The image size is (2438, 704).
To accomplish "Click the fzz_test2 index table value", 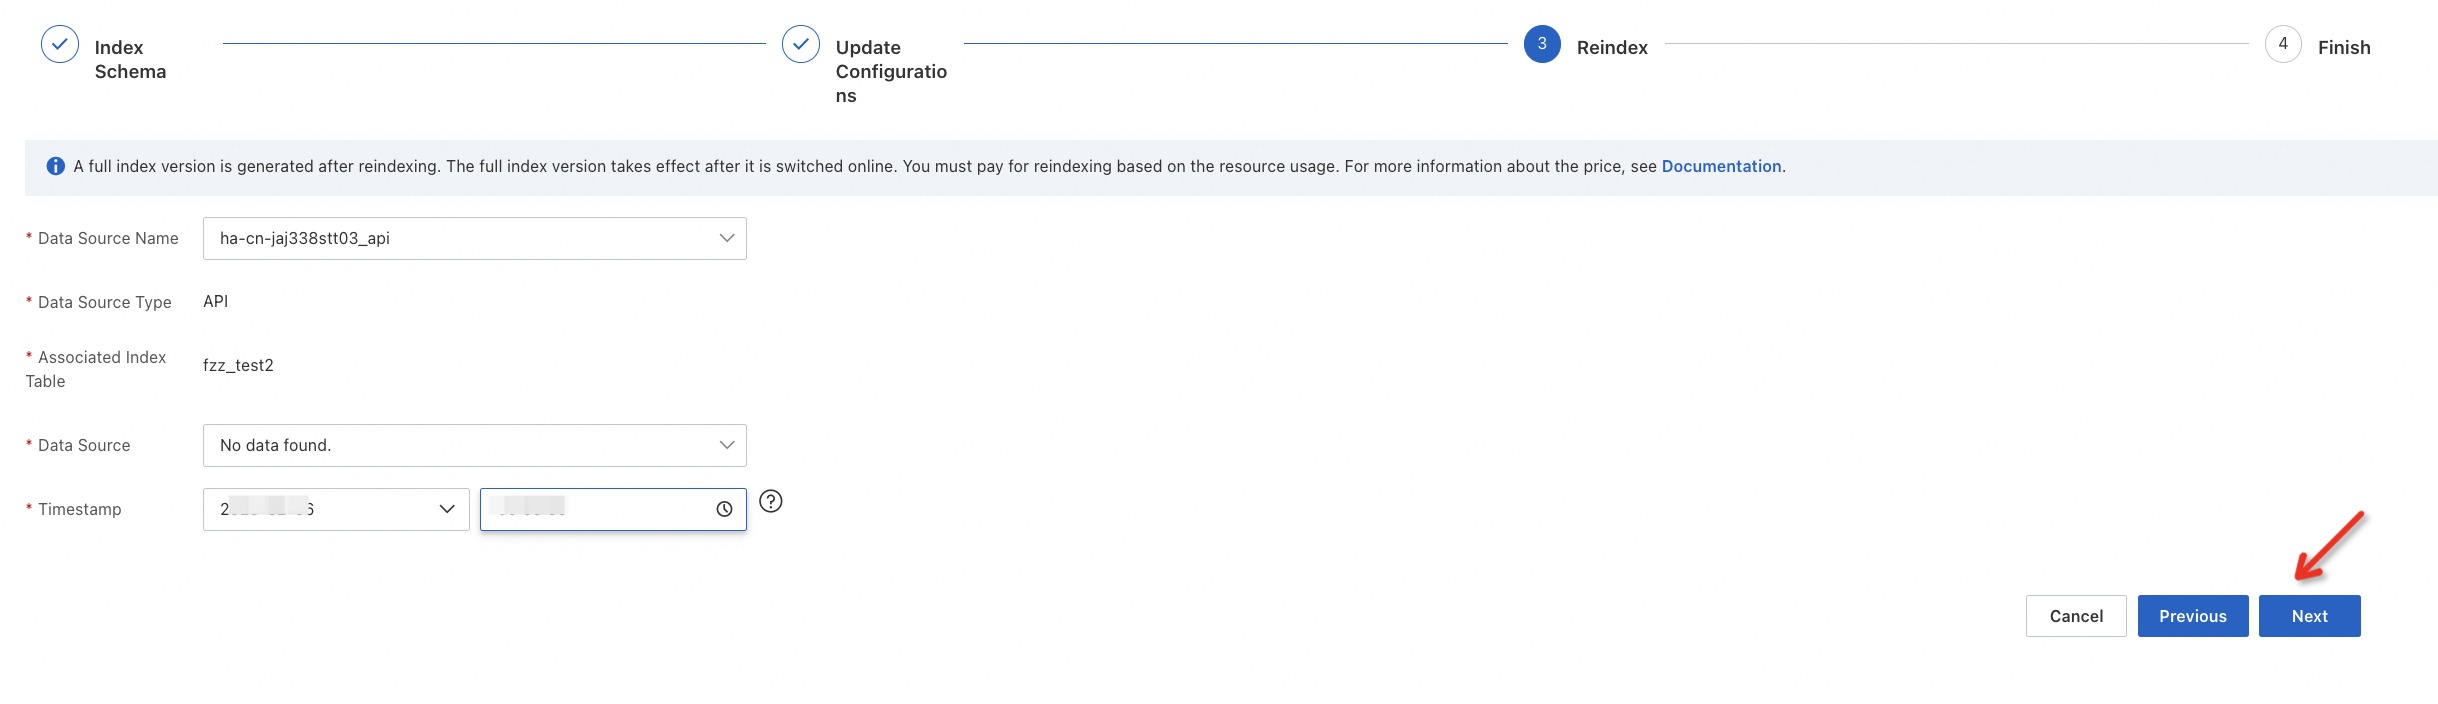I will pyautogui.click(x=238, y=365).
